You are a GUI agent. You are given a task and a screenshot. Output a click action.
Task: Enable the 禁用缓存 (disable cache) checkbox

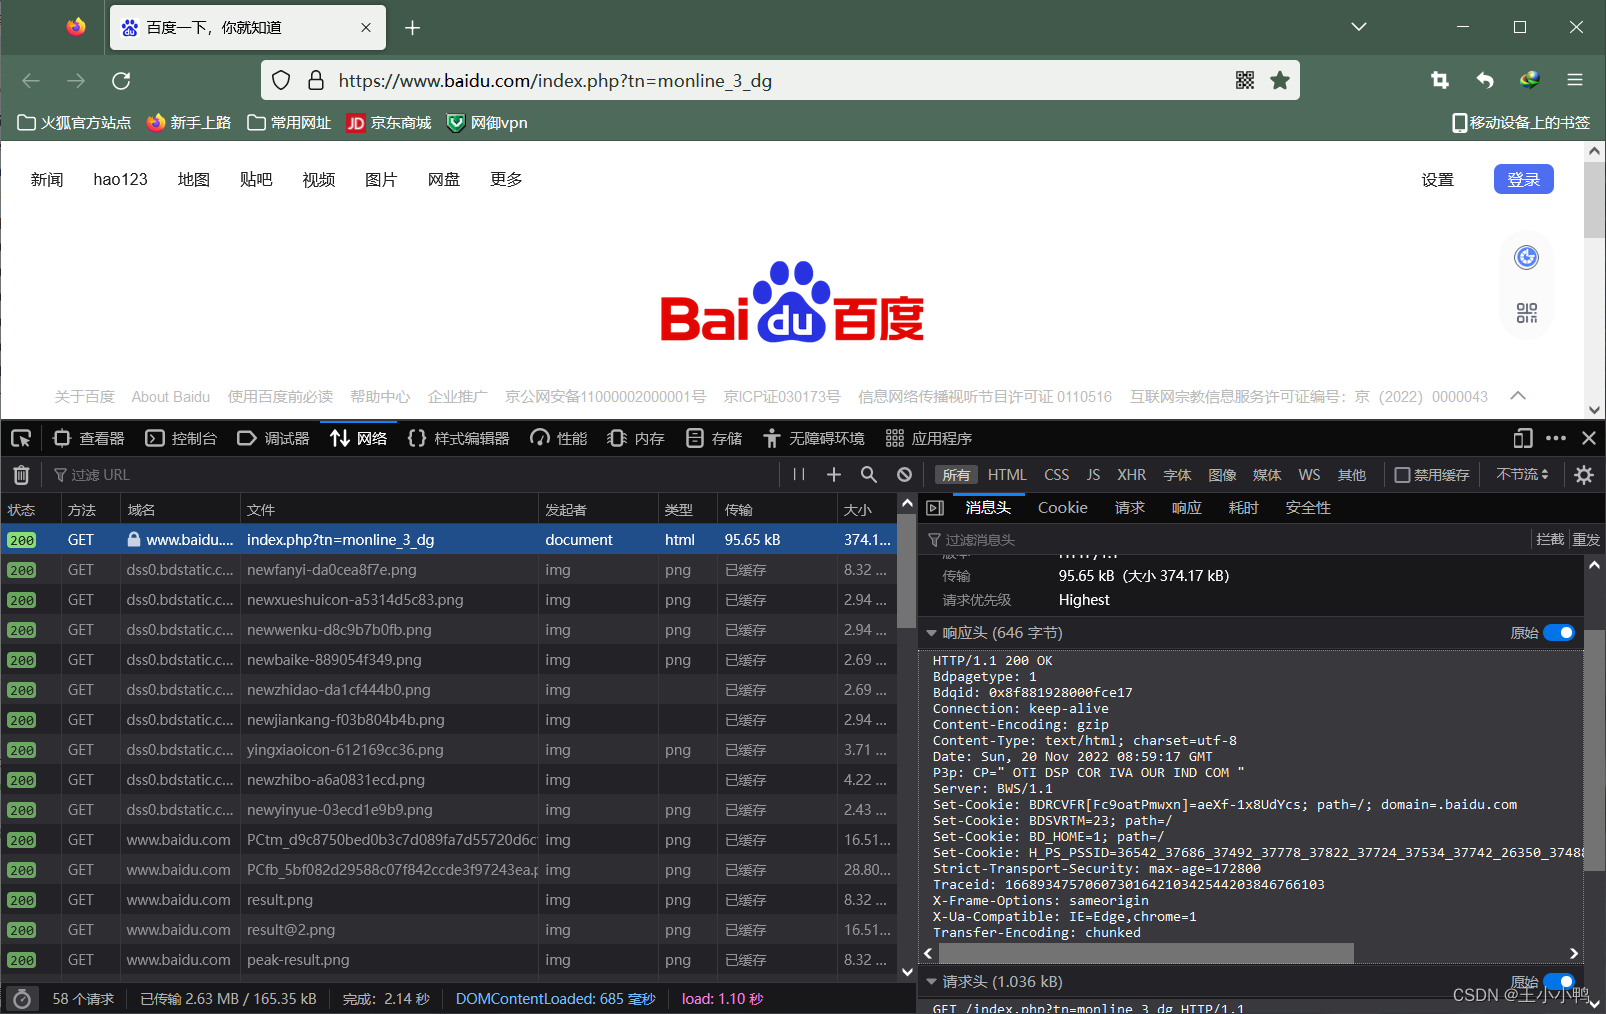1402,475
